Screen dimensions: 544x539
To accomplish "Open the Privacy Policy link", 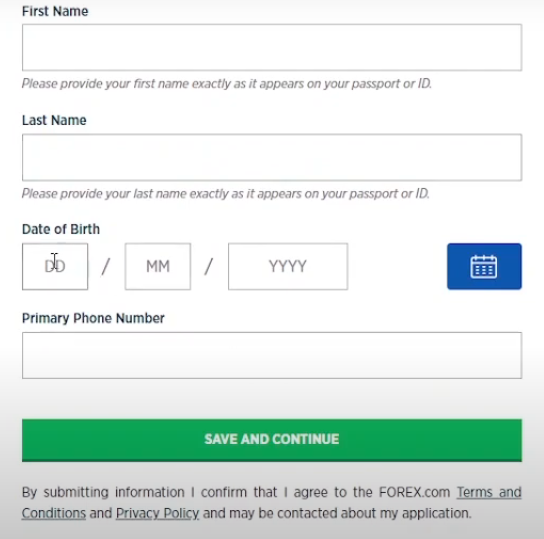I will 158,513.
